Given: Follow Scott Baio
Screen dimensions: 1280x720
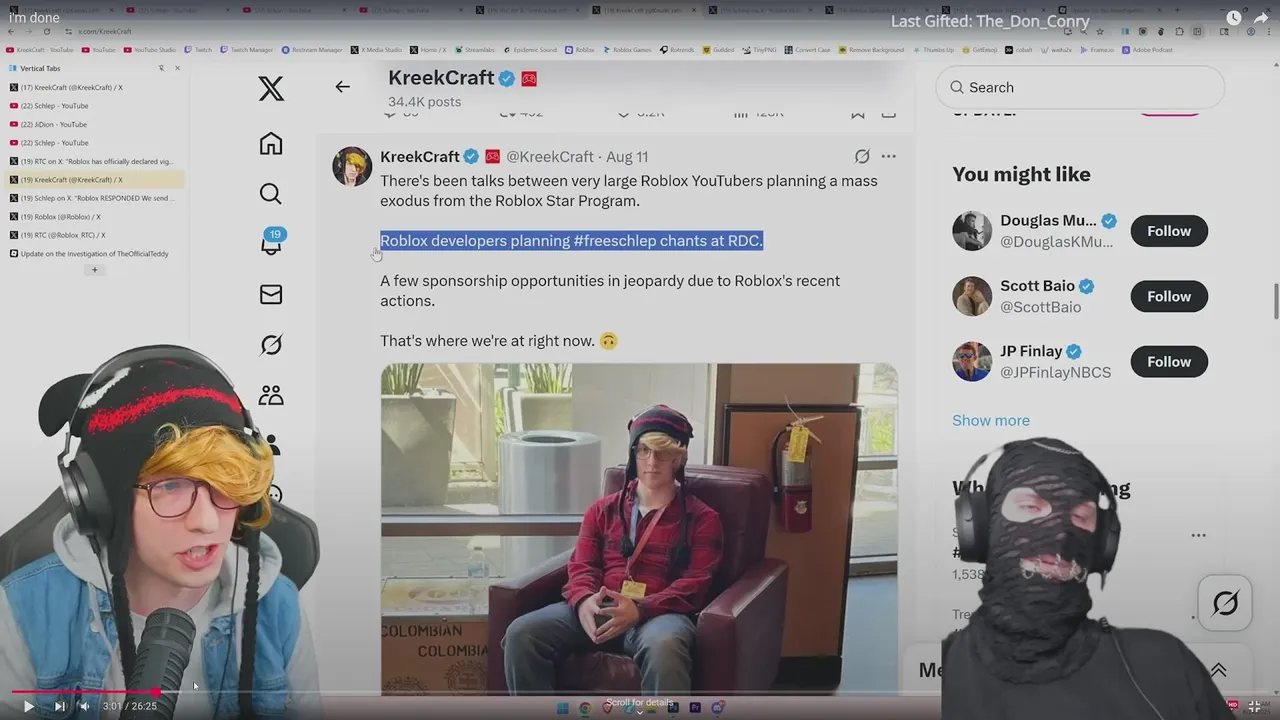Looking at the screenshot, I should tap(1169, 296).
